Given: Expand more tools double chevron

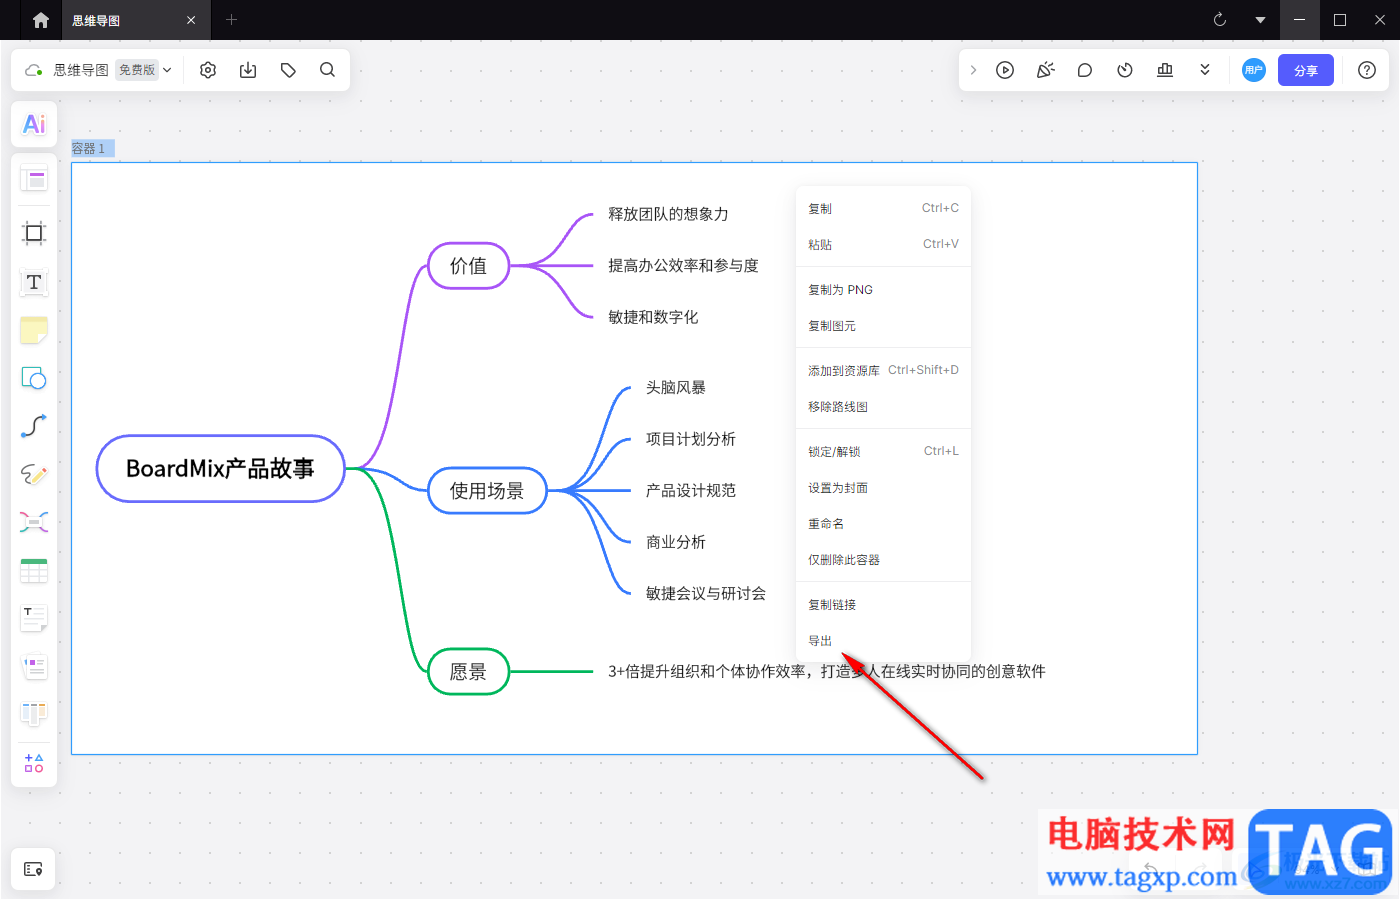Looking at the screenshot, I should 1205,70.
